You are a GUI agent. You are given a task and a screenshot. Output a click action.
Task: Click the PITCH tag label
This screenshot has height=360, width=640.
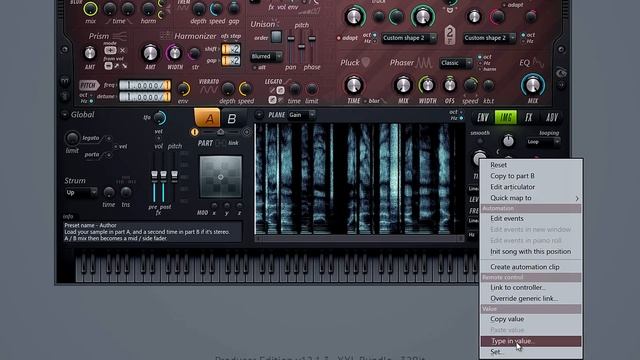point(89,85)
